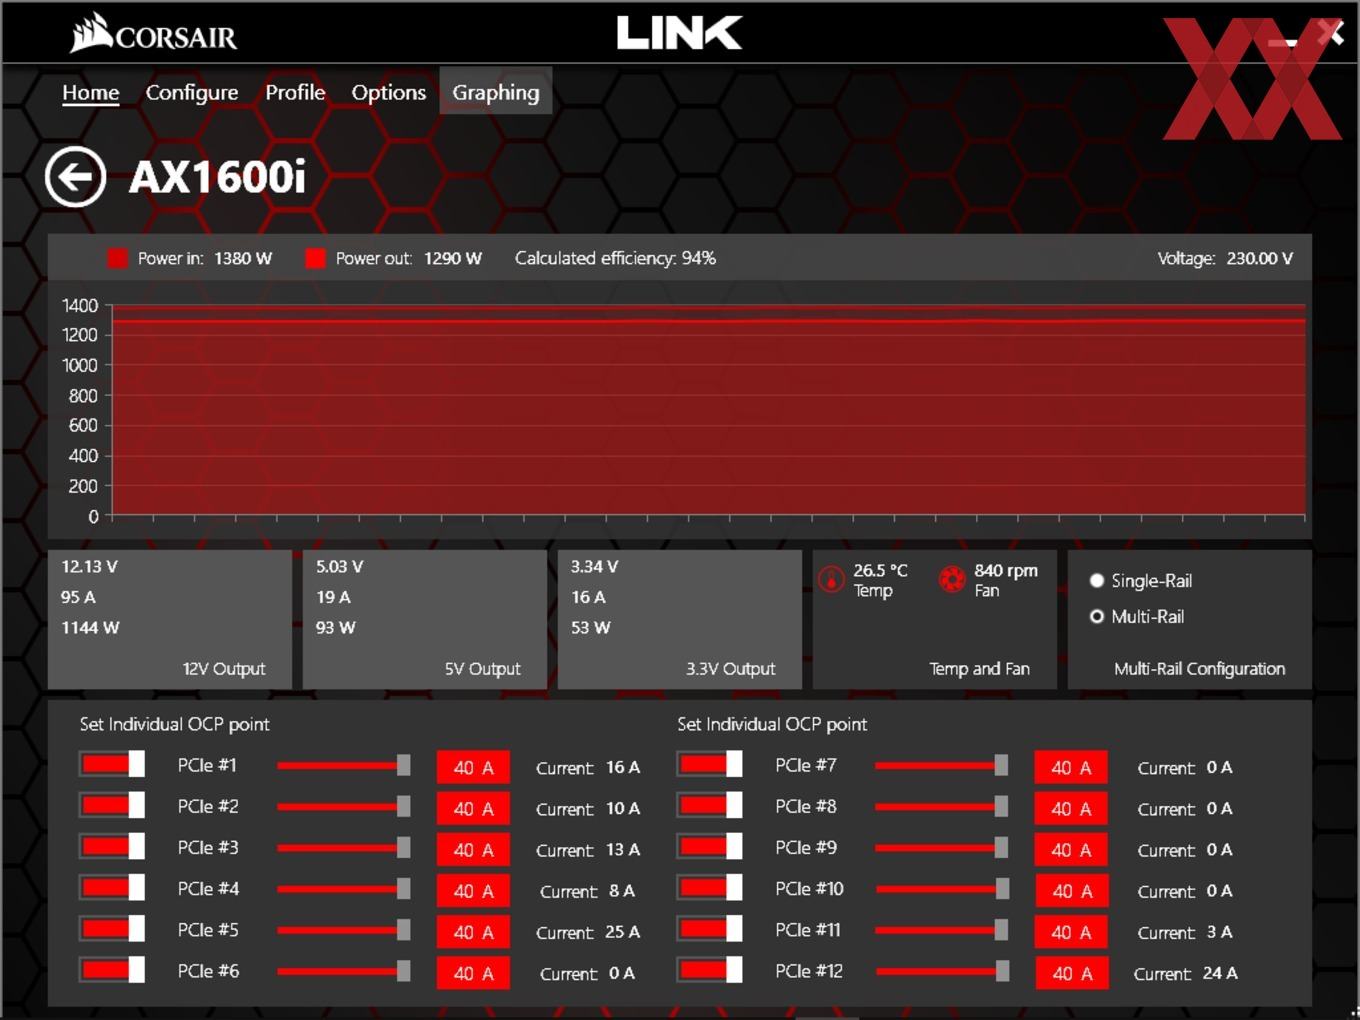This screenshot has height=1020, width=1360.
Task: Switch to the Profile tab
Action: pos(295,93)
